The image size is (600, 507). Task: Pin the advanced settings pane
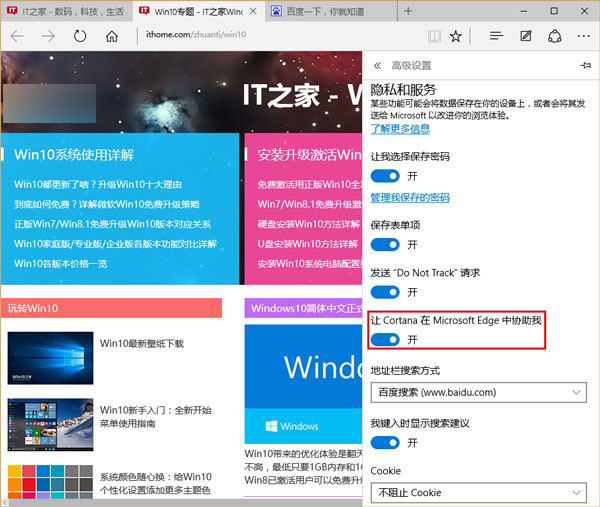coord(585,65)
